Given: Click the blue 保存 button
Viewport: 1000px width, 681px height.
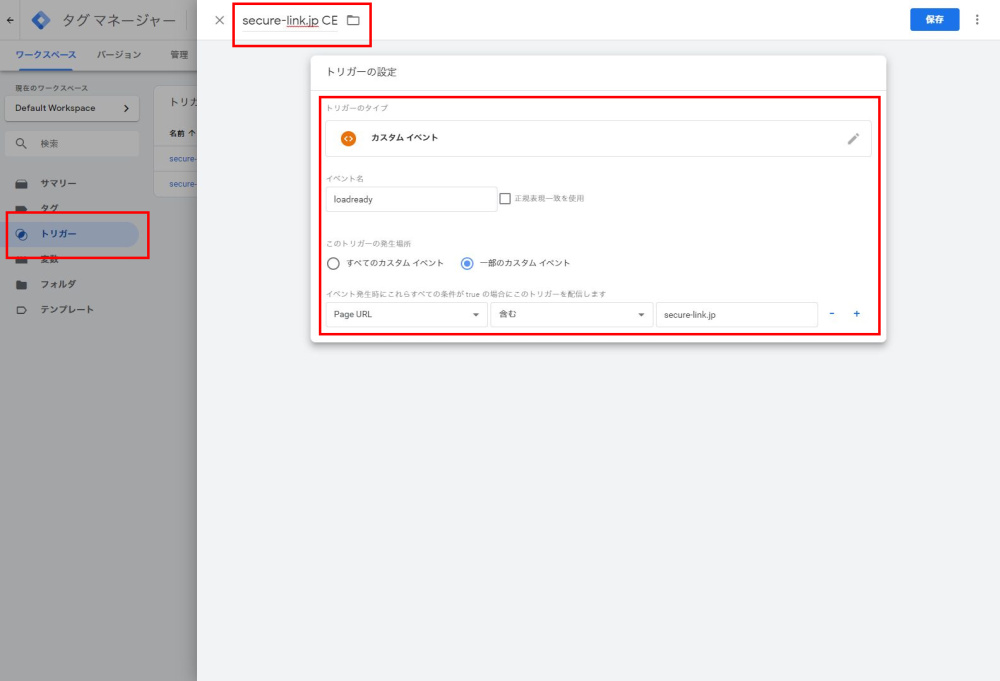Looking at the screenshot, I should (934, 20).
